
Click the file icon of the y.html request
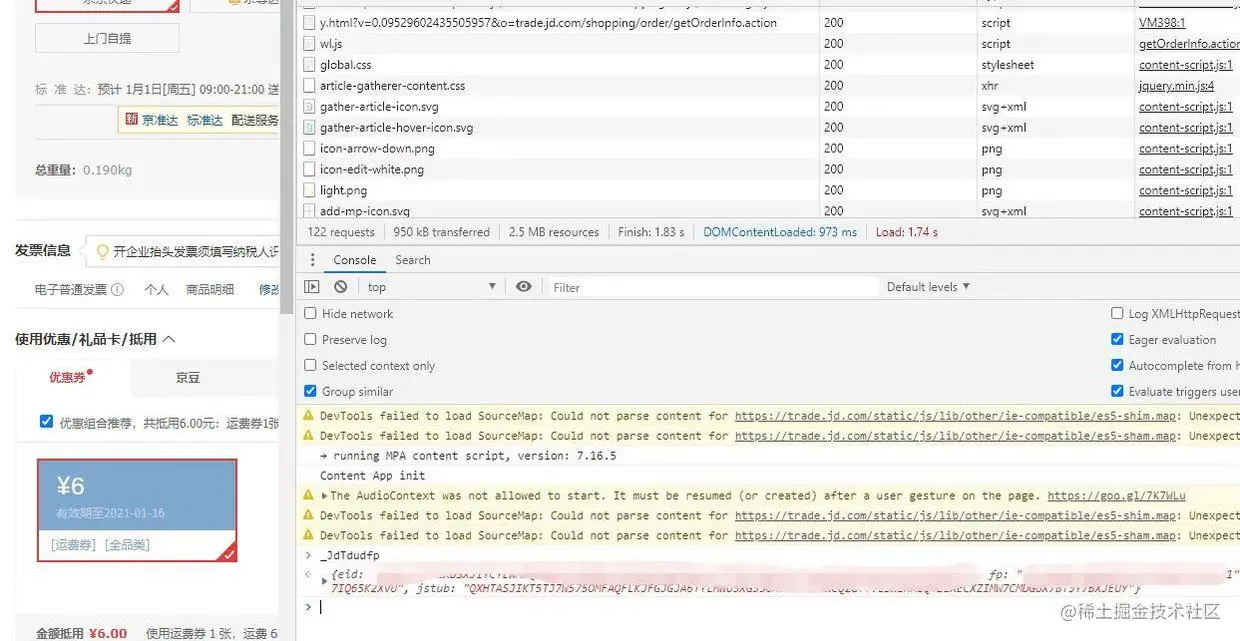tap(310, 23)
